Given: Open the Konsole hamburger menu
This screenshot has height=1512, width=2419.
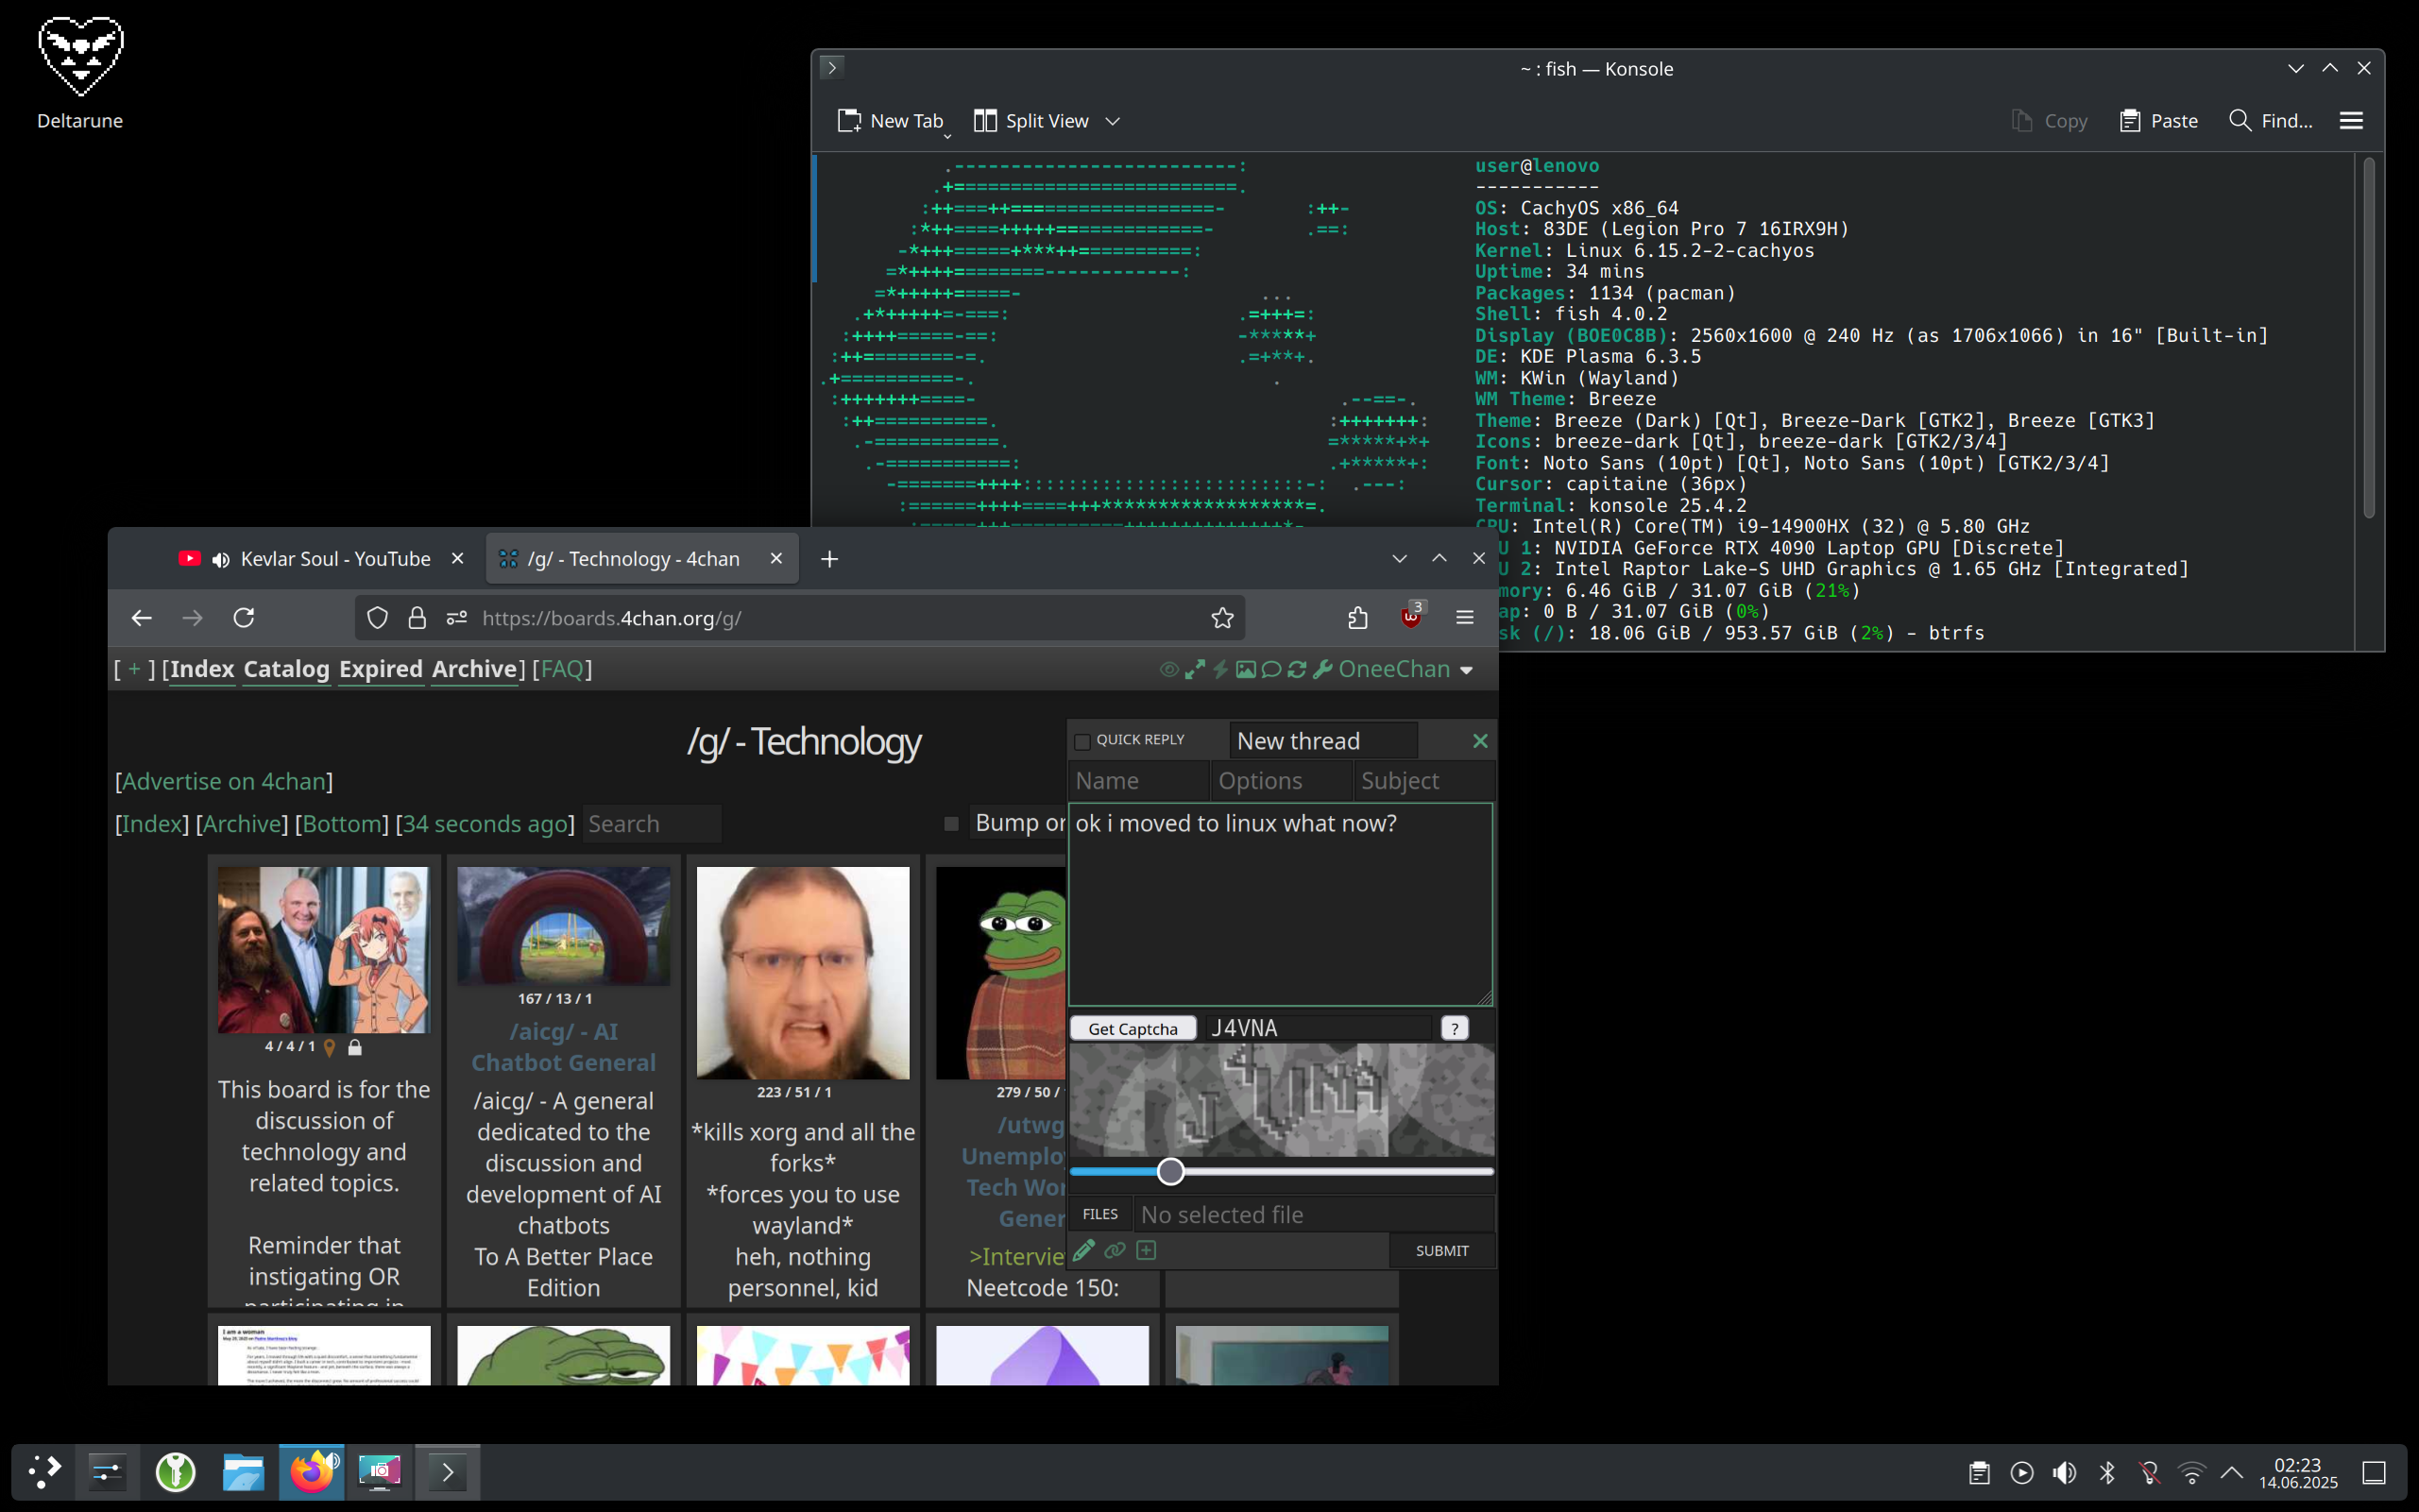Looking at the screenshot, I should click(x=2351, y=121).
